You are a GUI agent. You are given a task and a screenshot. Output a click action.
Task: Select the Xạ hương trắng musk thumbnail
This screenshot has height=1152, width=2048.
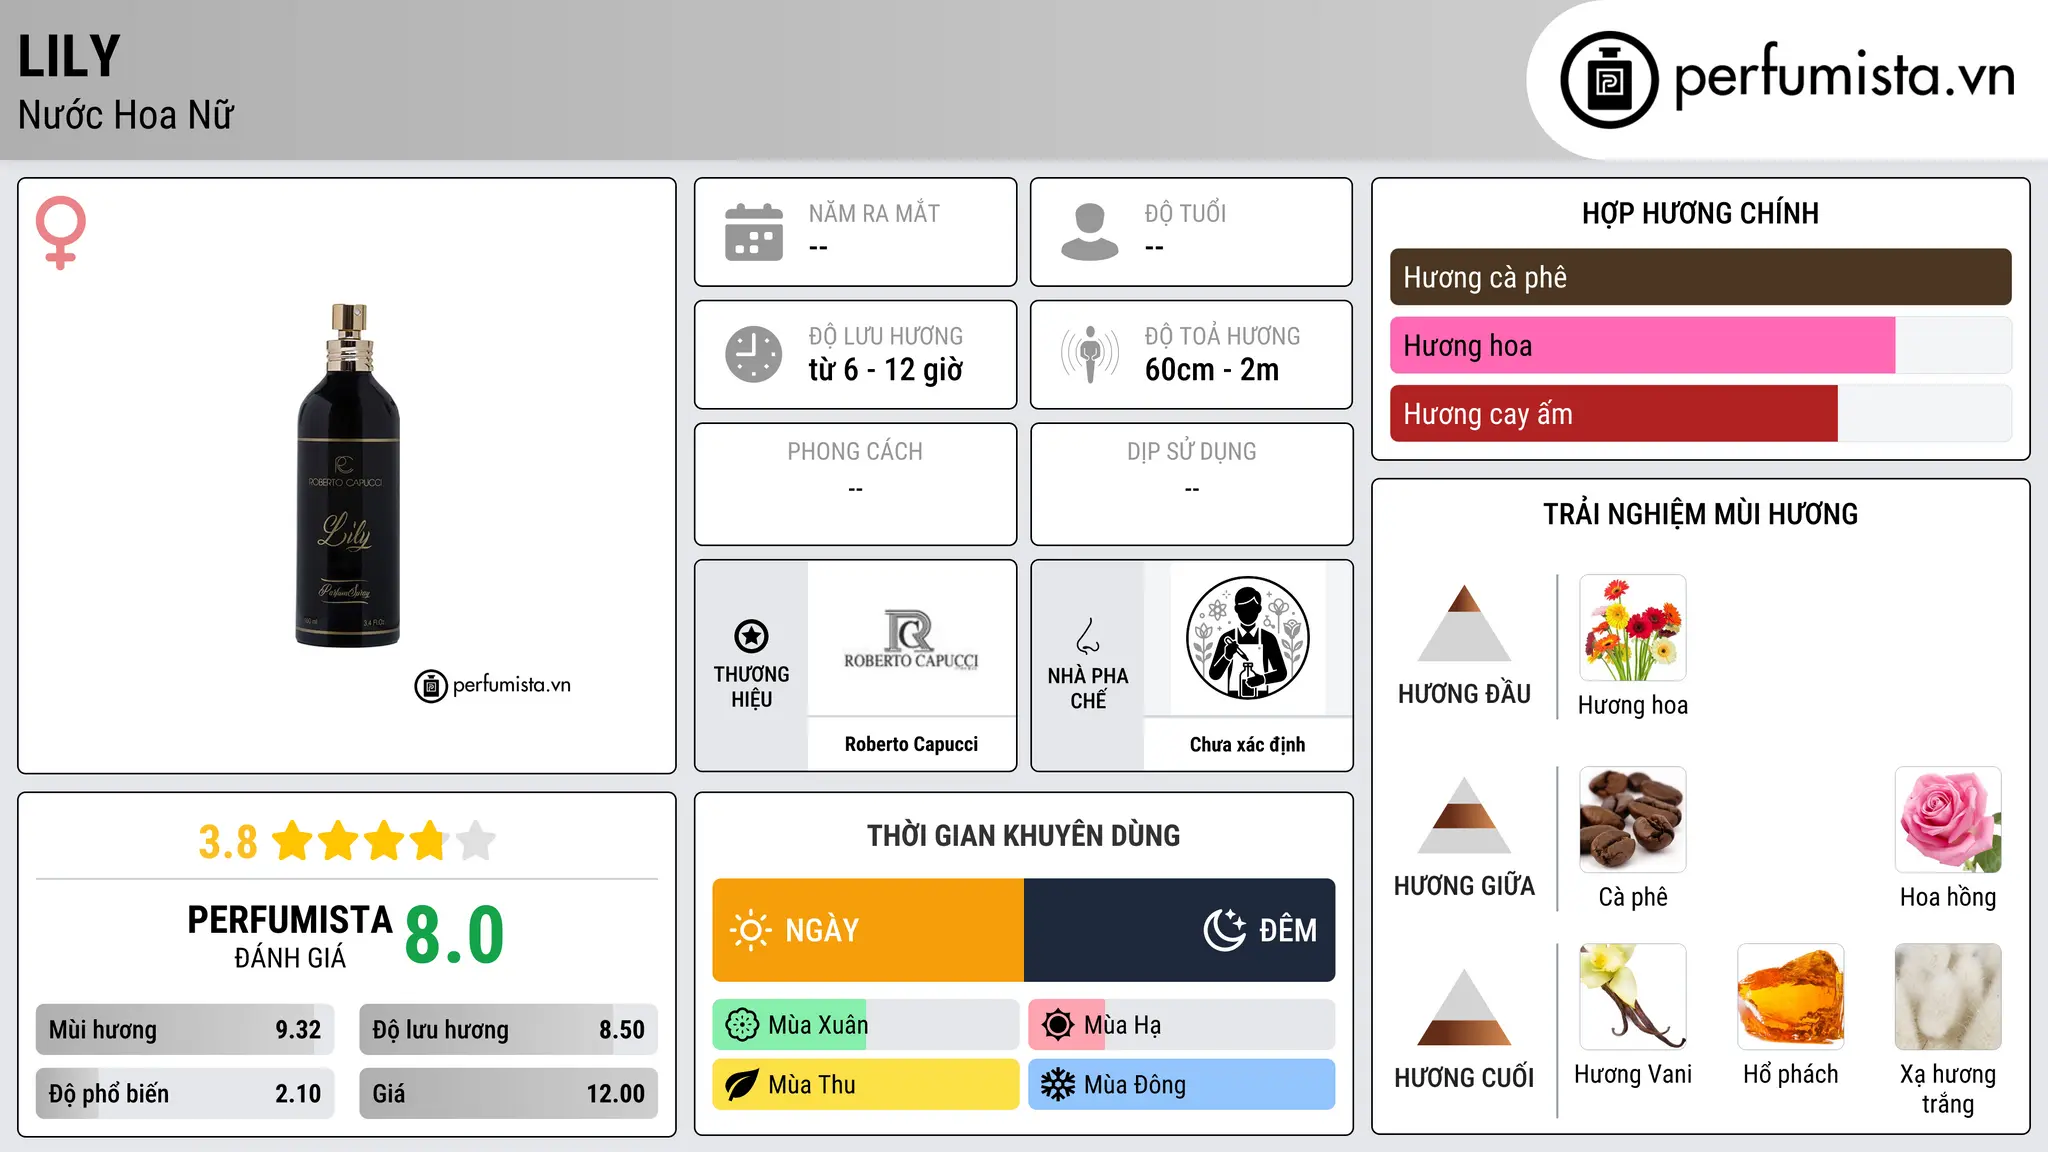click(1948, 997)
